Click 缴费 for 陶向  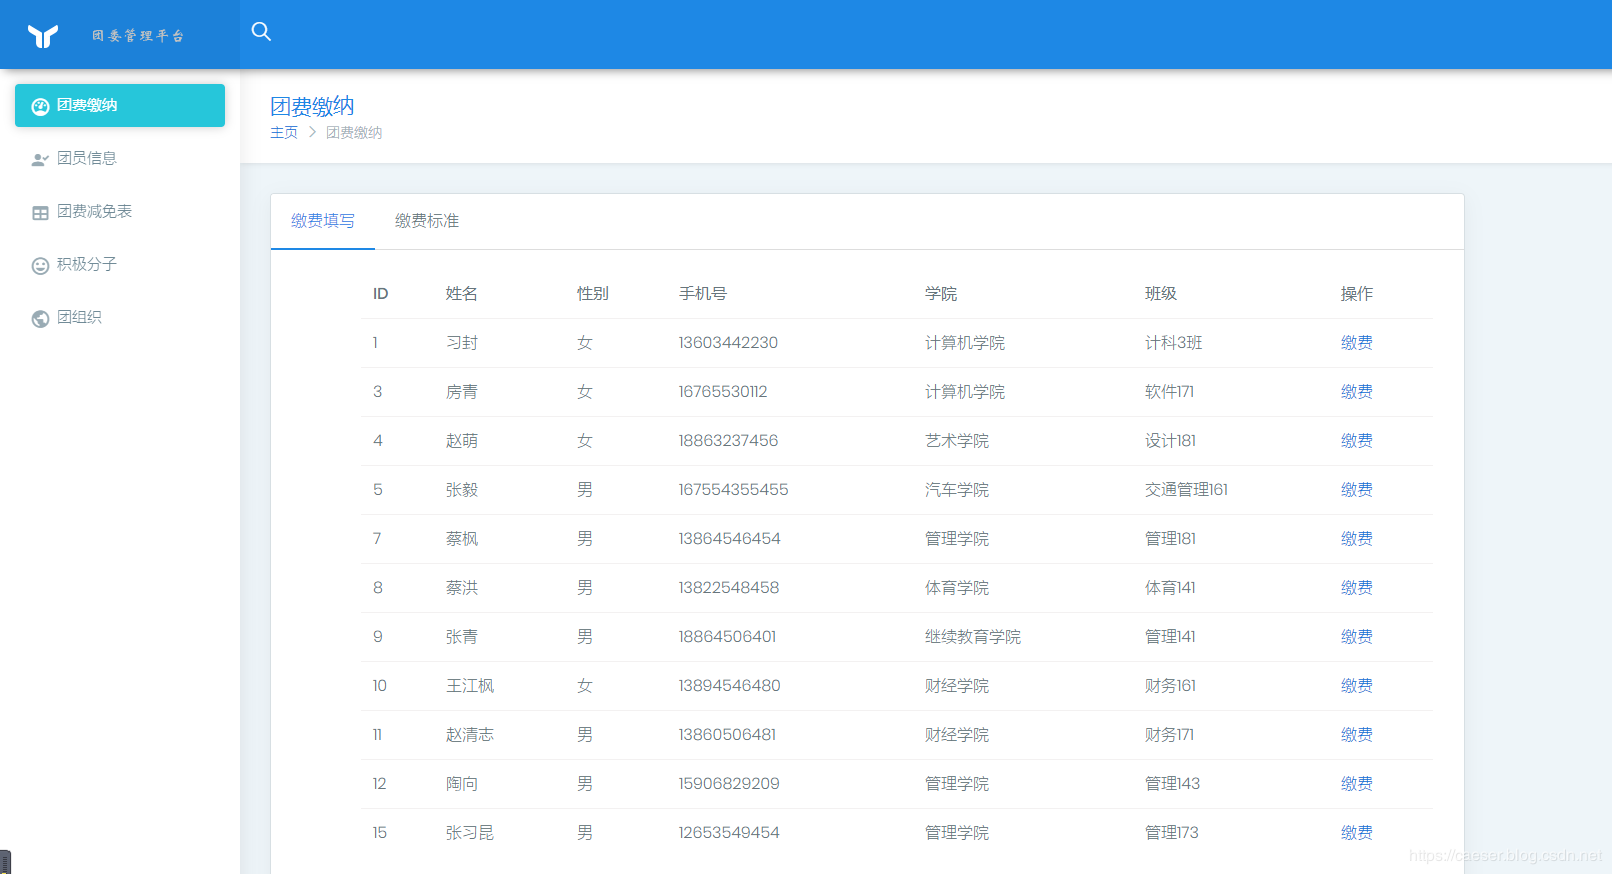1357,784
